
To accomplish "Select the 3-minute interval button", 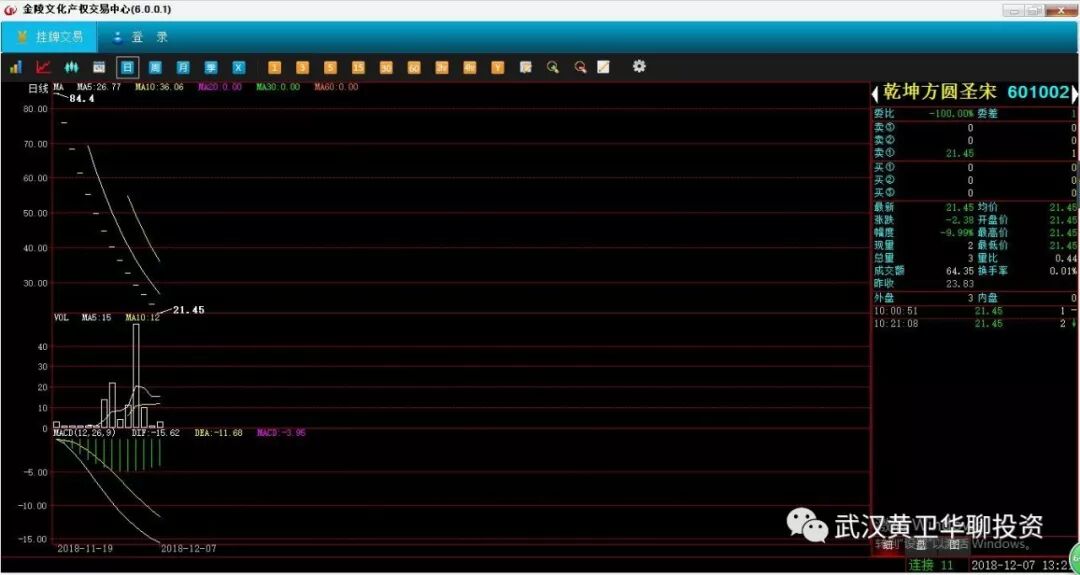I will click(x=302, y=67).
